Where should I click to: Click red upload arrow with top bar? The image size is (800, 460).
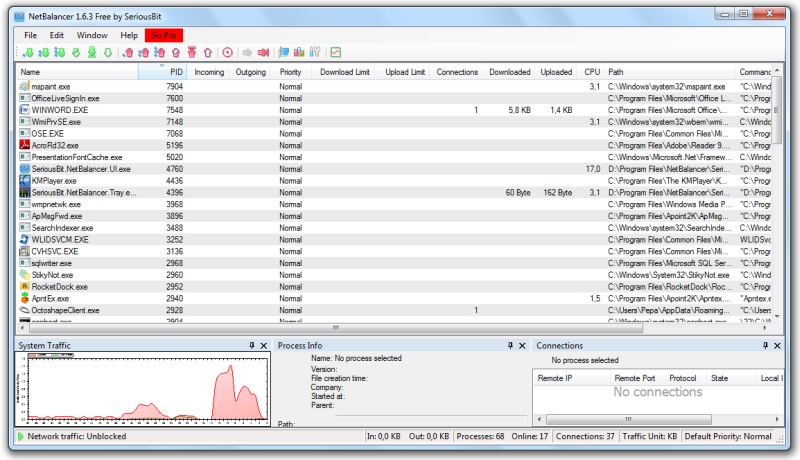[192, 53]
